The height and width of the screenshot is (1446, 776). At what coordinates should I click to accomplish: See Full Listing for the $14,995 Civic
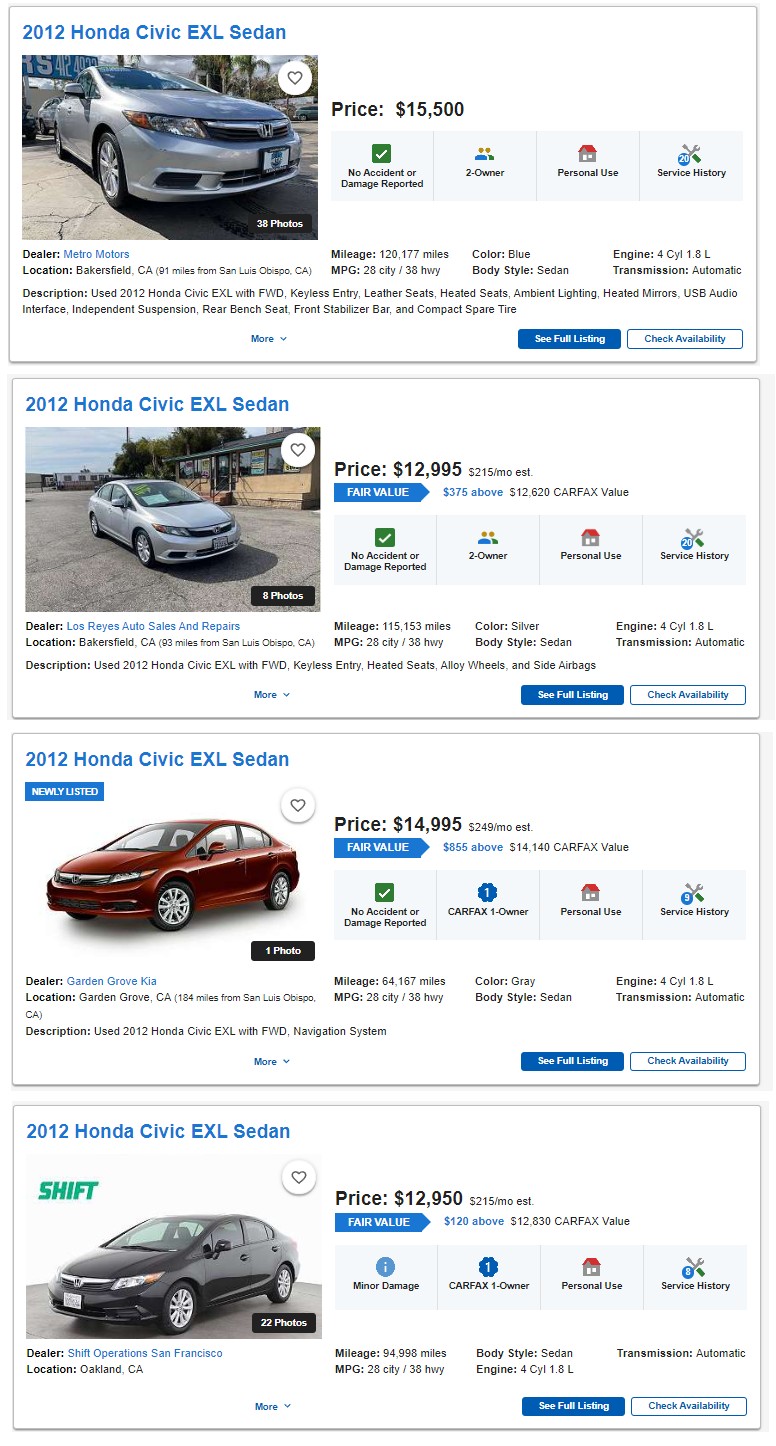572,1061
